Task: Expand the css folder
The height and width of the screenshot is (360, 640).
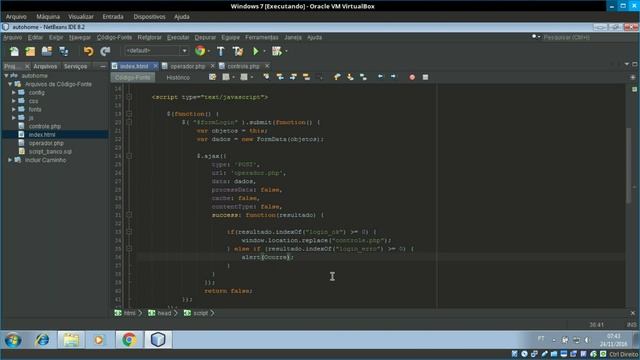Action: point(13,101)
